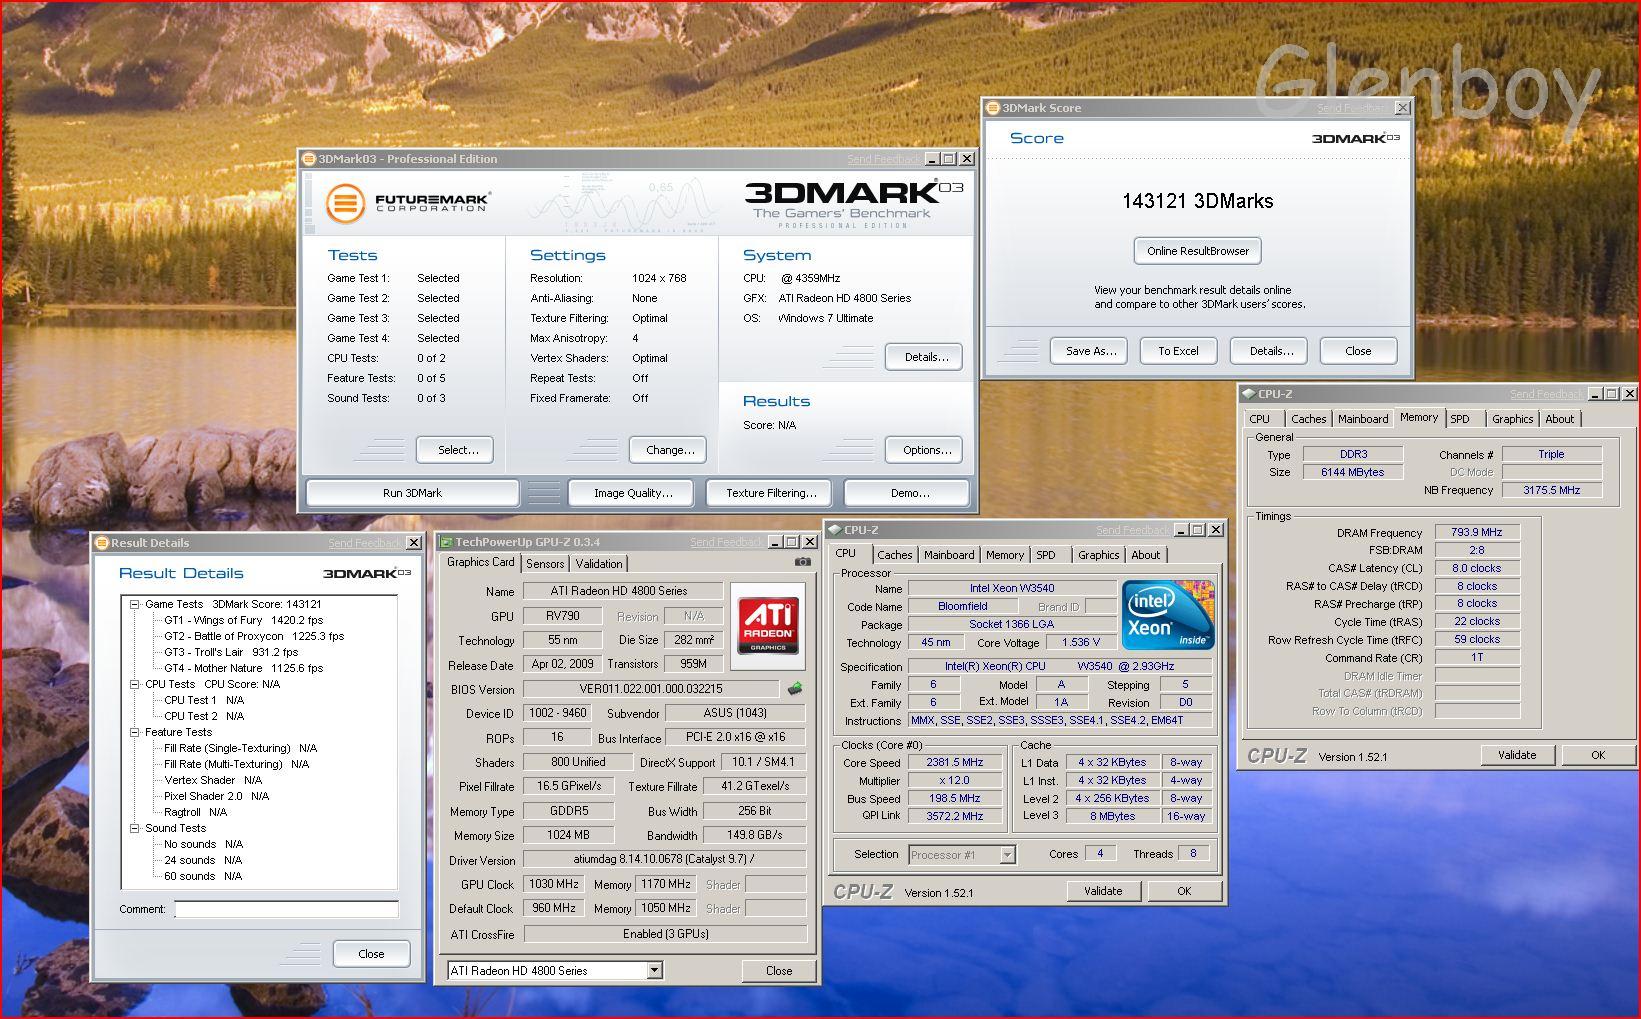Switch to the Sensors tab in GPU-Z
This screenshot has width=1641, height=1019.
pos(545,564)
